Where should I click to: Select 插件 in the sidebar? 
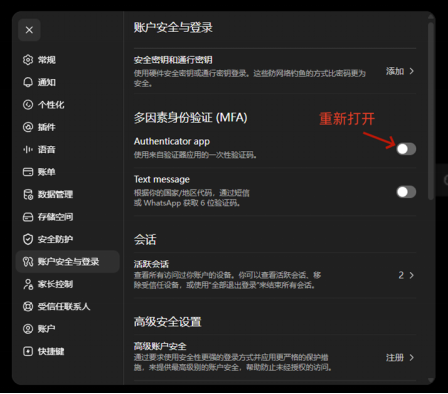pyautogui.click(x=68, y=127)
